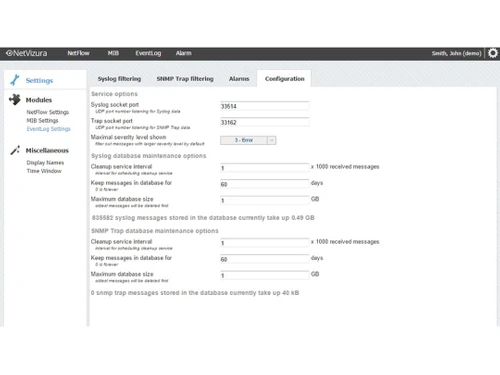Focus SNMP Trap Keep messages days field
Viewport: 500px width, 375px height.
(265, 259)
